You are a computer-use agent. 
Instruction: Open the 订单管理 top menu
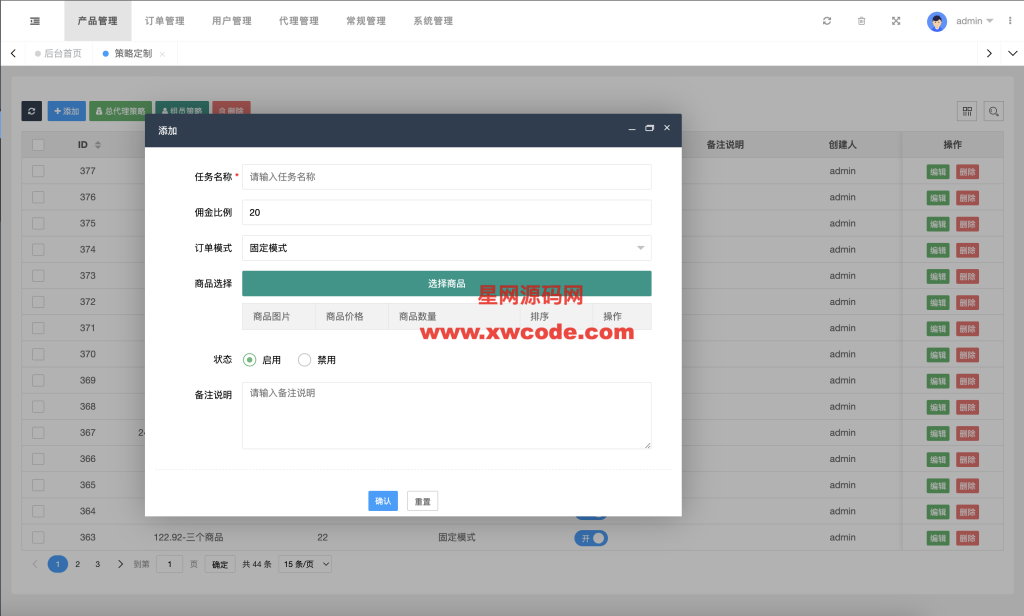pyautogui.click(x=164, y=21)
